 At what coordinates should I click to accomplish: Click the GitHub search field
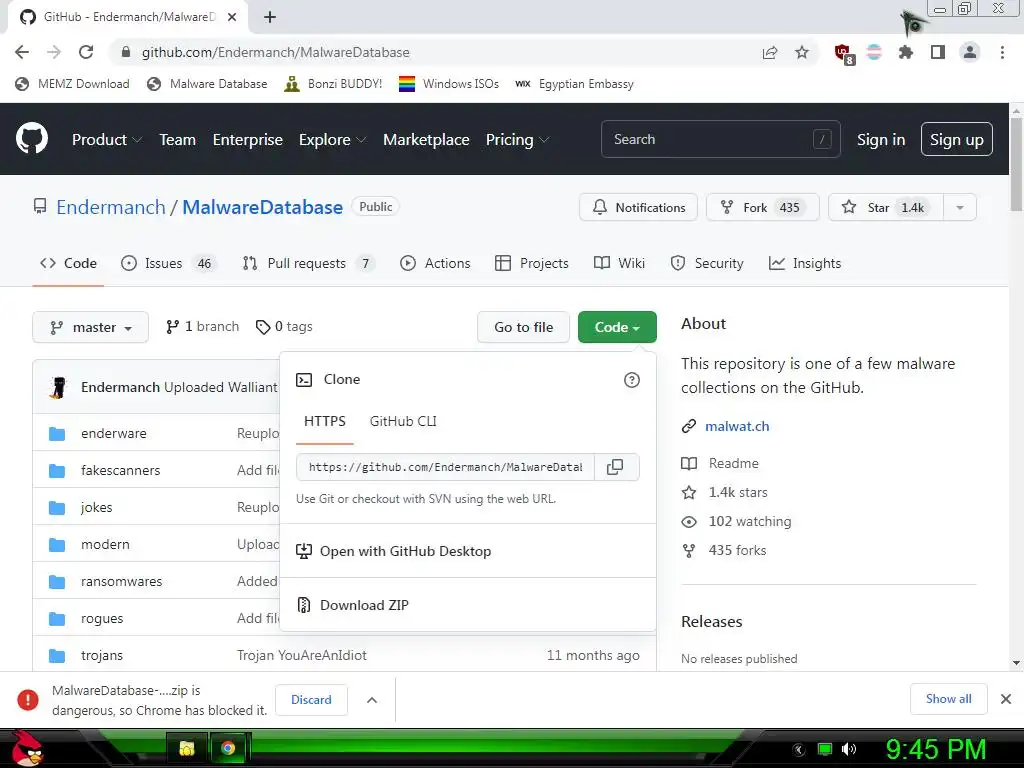pos(720,139)
